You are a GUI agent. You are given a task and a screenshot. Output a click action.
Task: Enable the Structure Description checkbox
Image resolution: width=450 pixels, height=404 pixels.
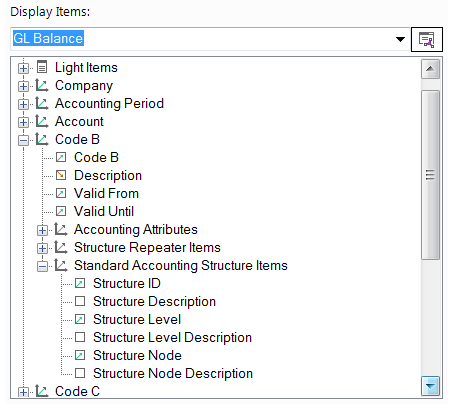pos(80,301)
